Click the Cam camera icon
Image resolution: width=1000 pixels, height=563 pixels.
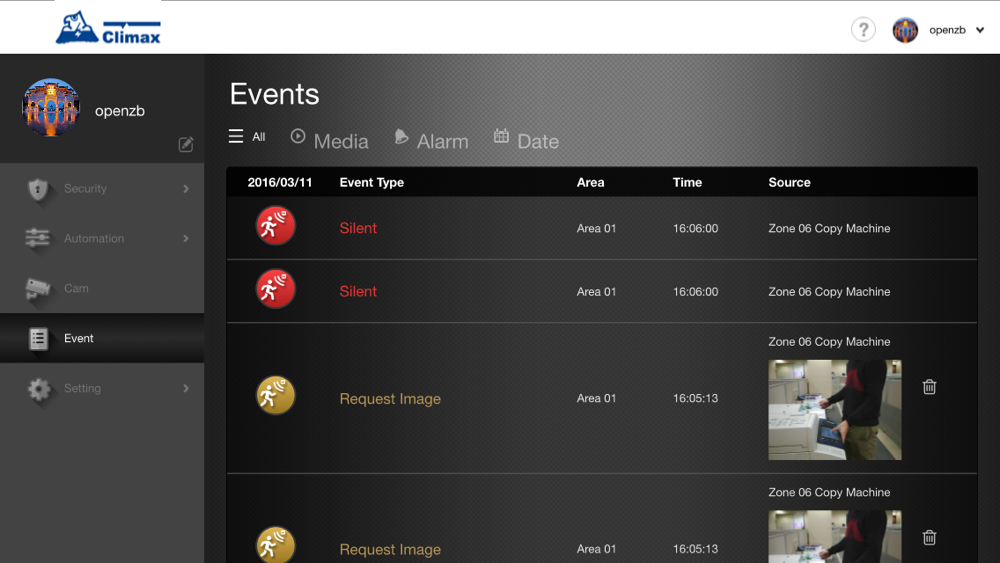tap(38, 288)
